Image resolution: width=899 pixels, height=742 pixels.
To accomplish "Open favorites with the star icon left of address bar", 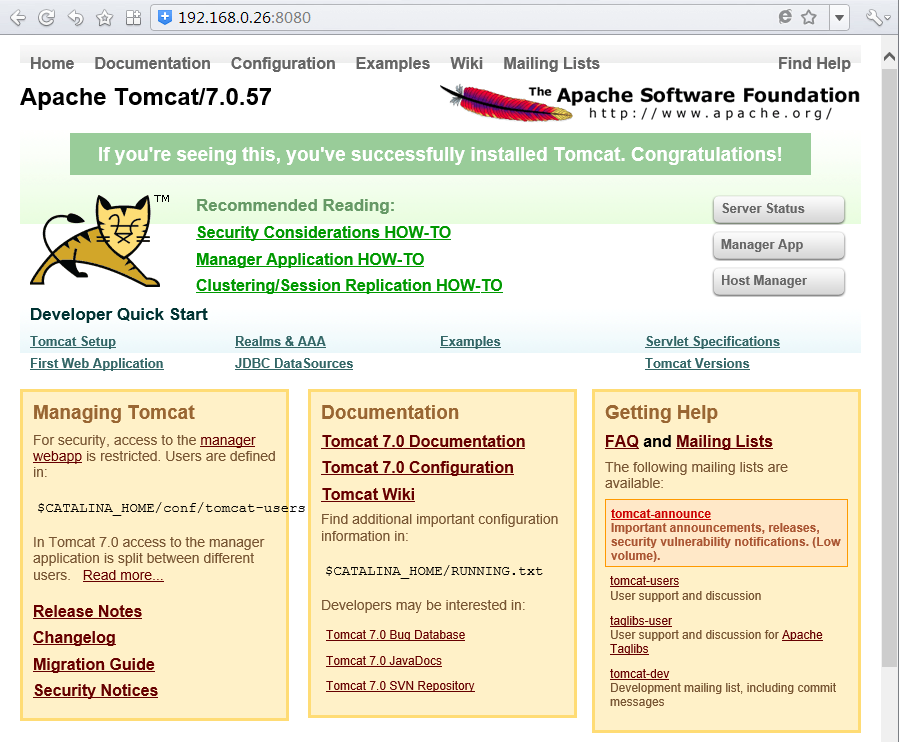I will (104, 18).
